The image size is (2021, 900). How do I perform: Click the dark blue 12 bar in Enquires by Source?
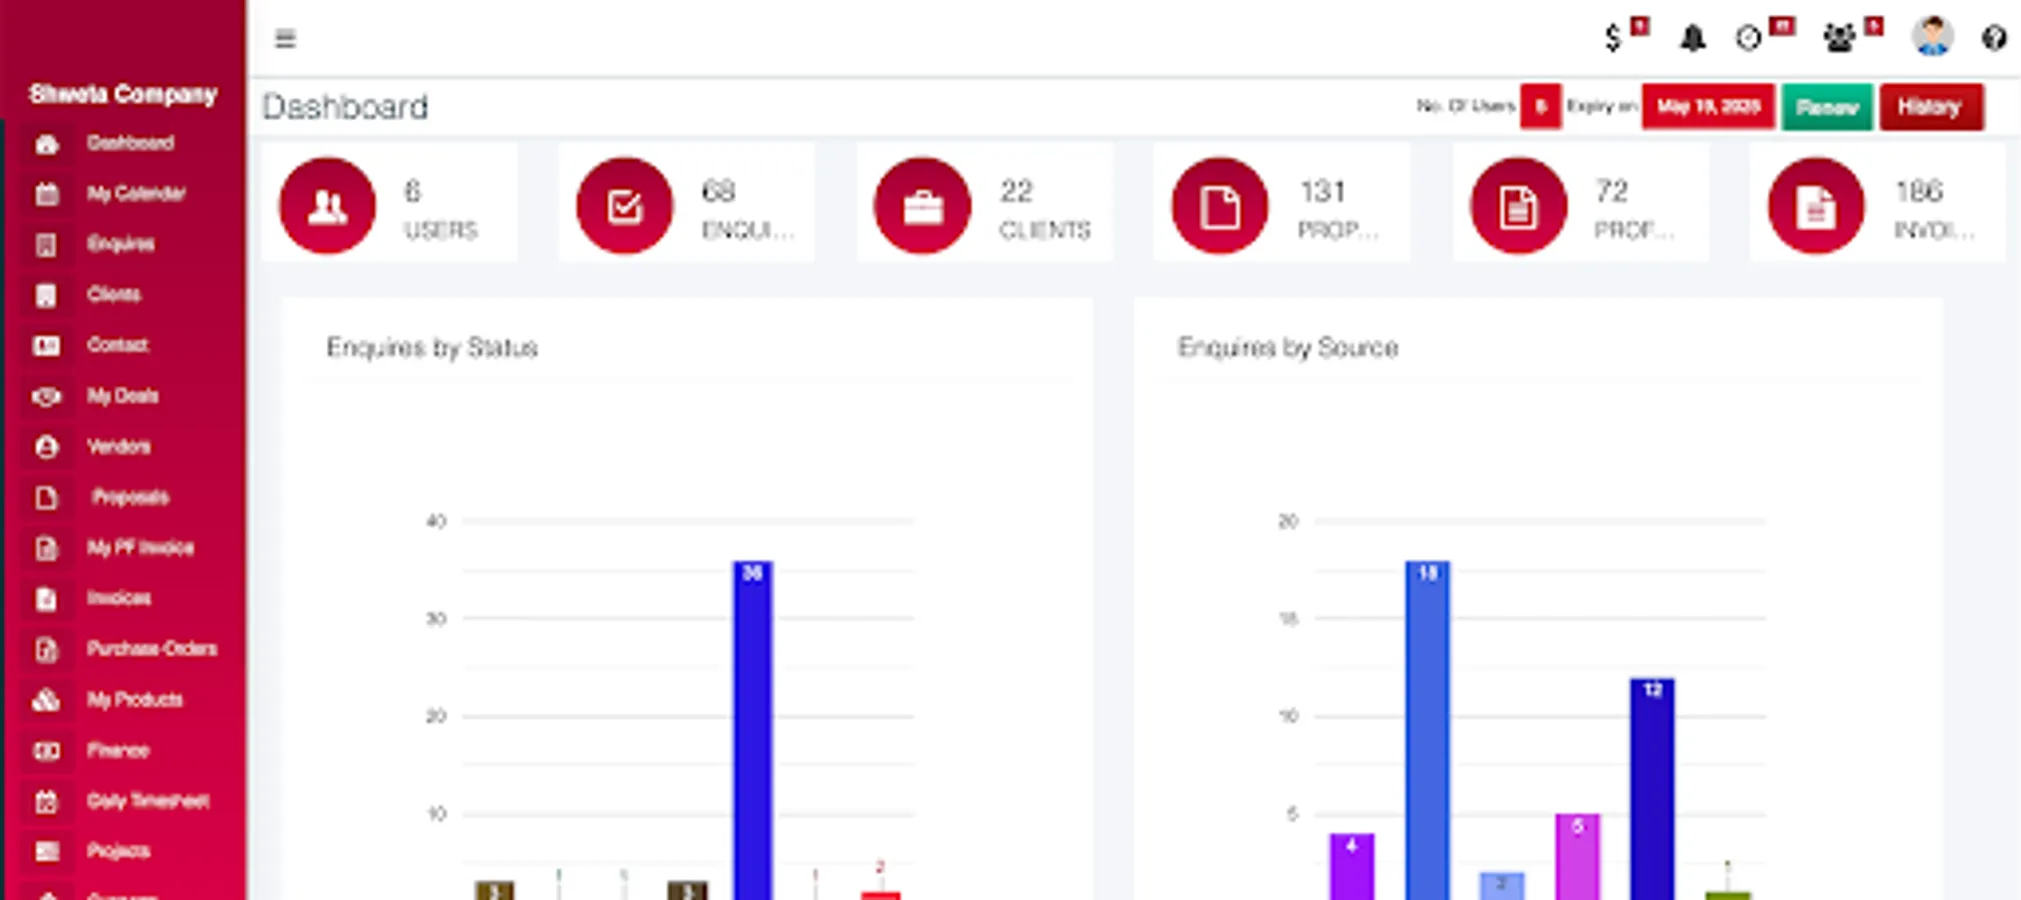pos(1652,789)
